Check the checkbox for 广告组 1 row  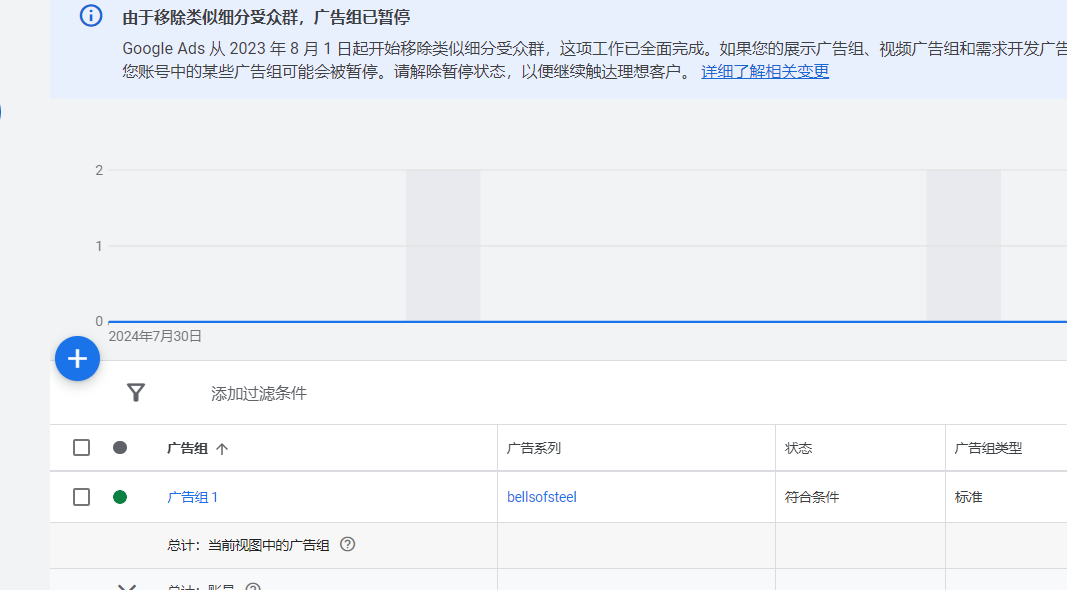(x=82, y=497)
